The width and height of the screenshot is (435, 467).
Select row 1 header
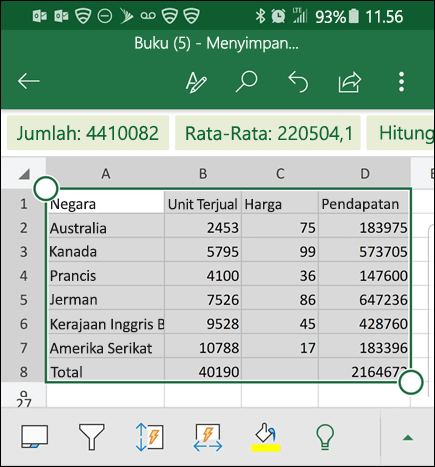click(x=23, y=203)
